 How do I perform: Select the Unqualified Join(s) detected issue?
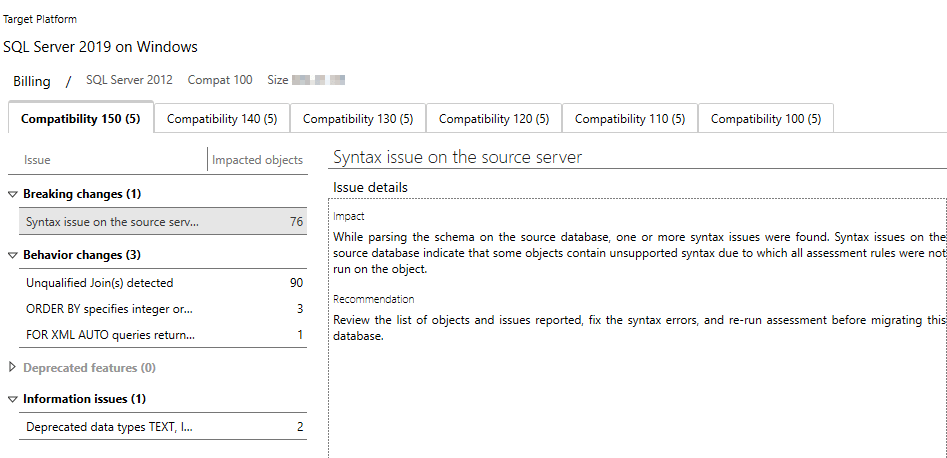point(163,283)
